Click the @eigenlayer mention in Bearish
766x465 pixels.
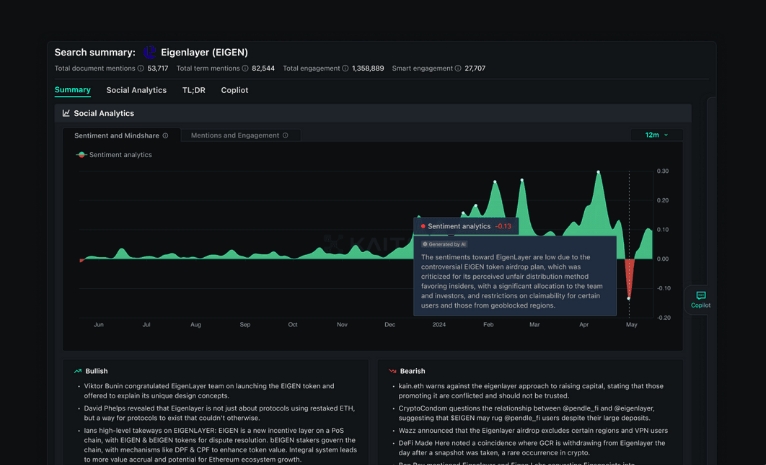point(634,408)
